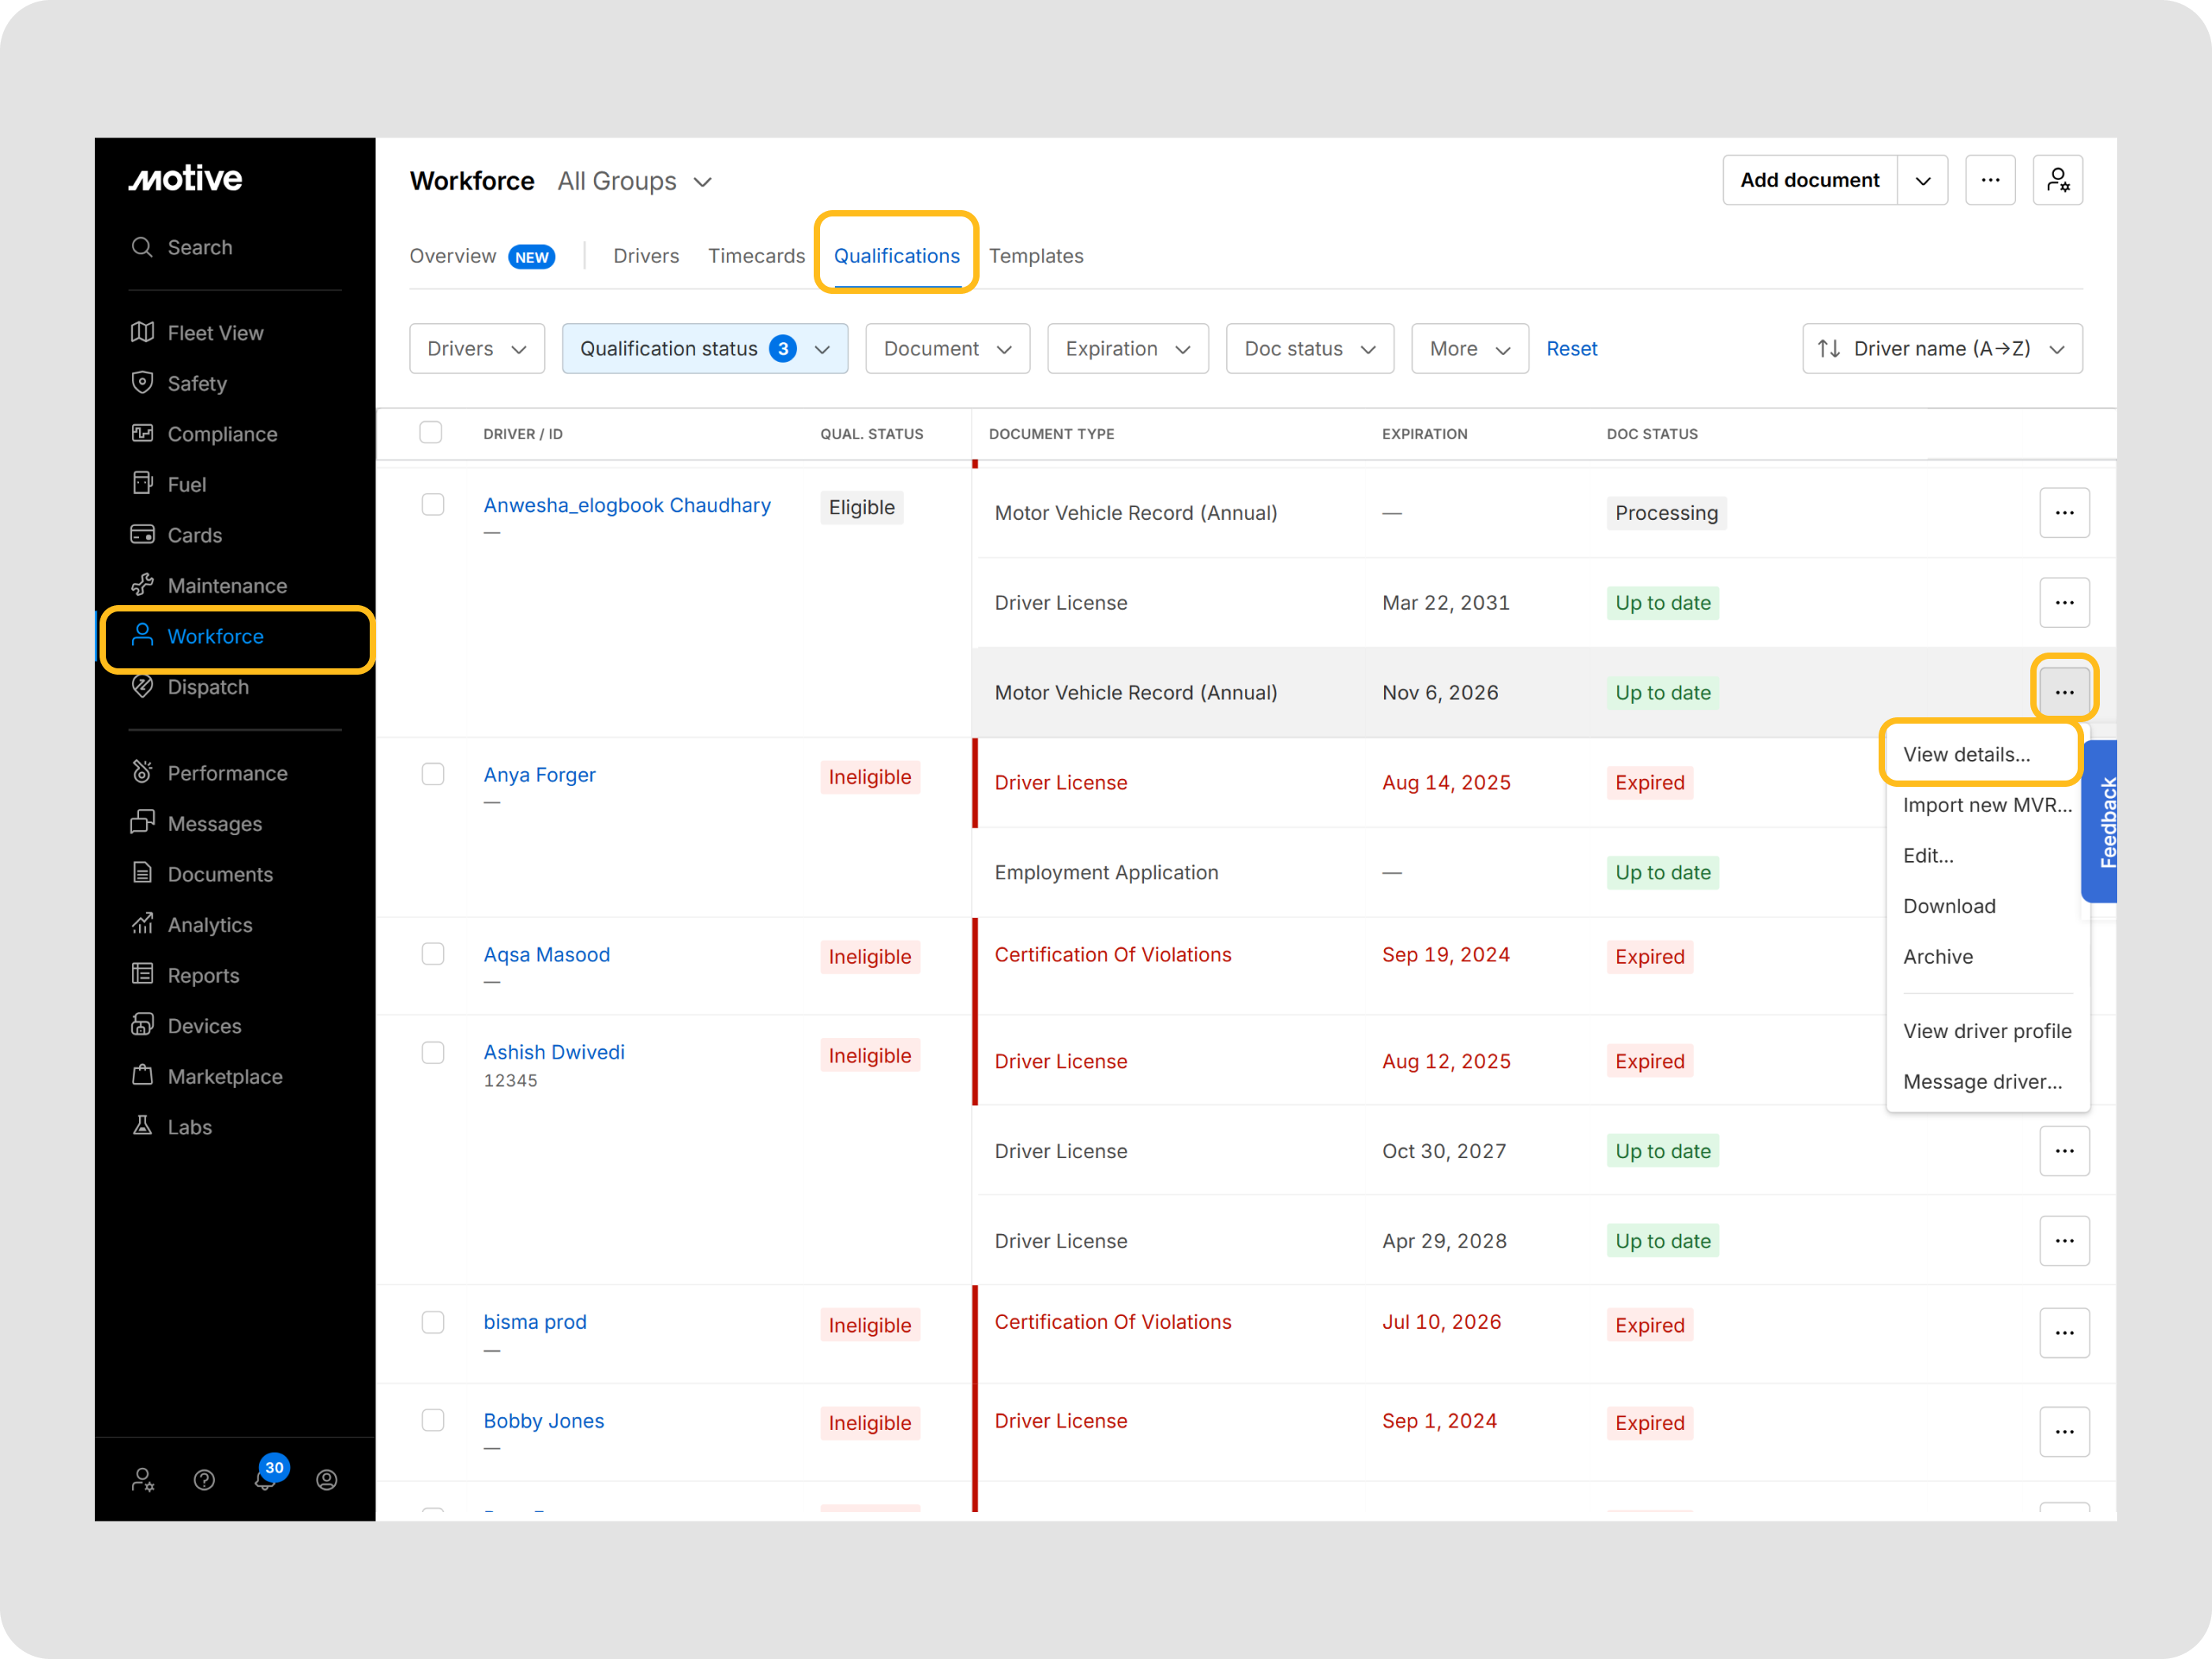This screenshot has width=2212, height=1659.
Task: Switch to the Drivers tab
Action: coord(646,256)
